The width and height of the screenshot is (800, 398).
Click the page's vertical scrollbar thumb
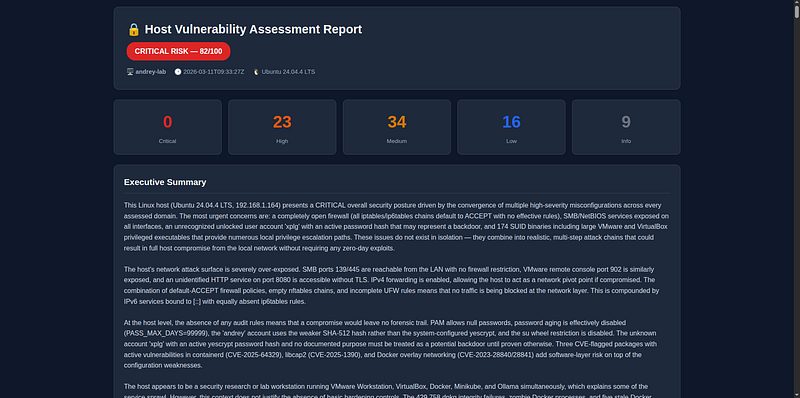[796, 12]
